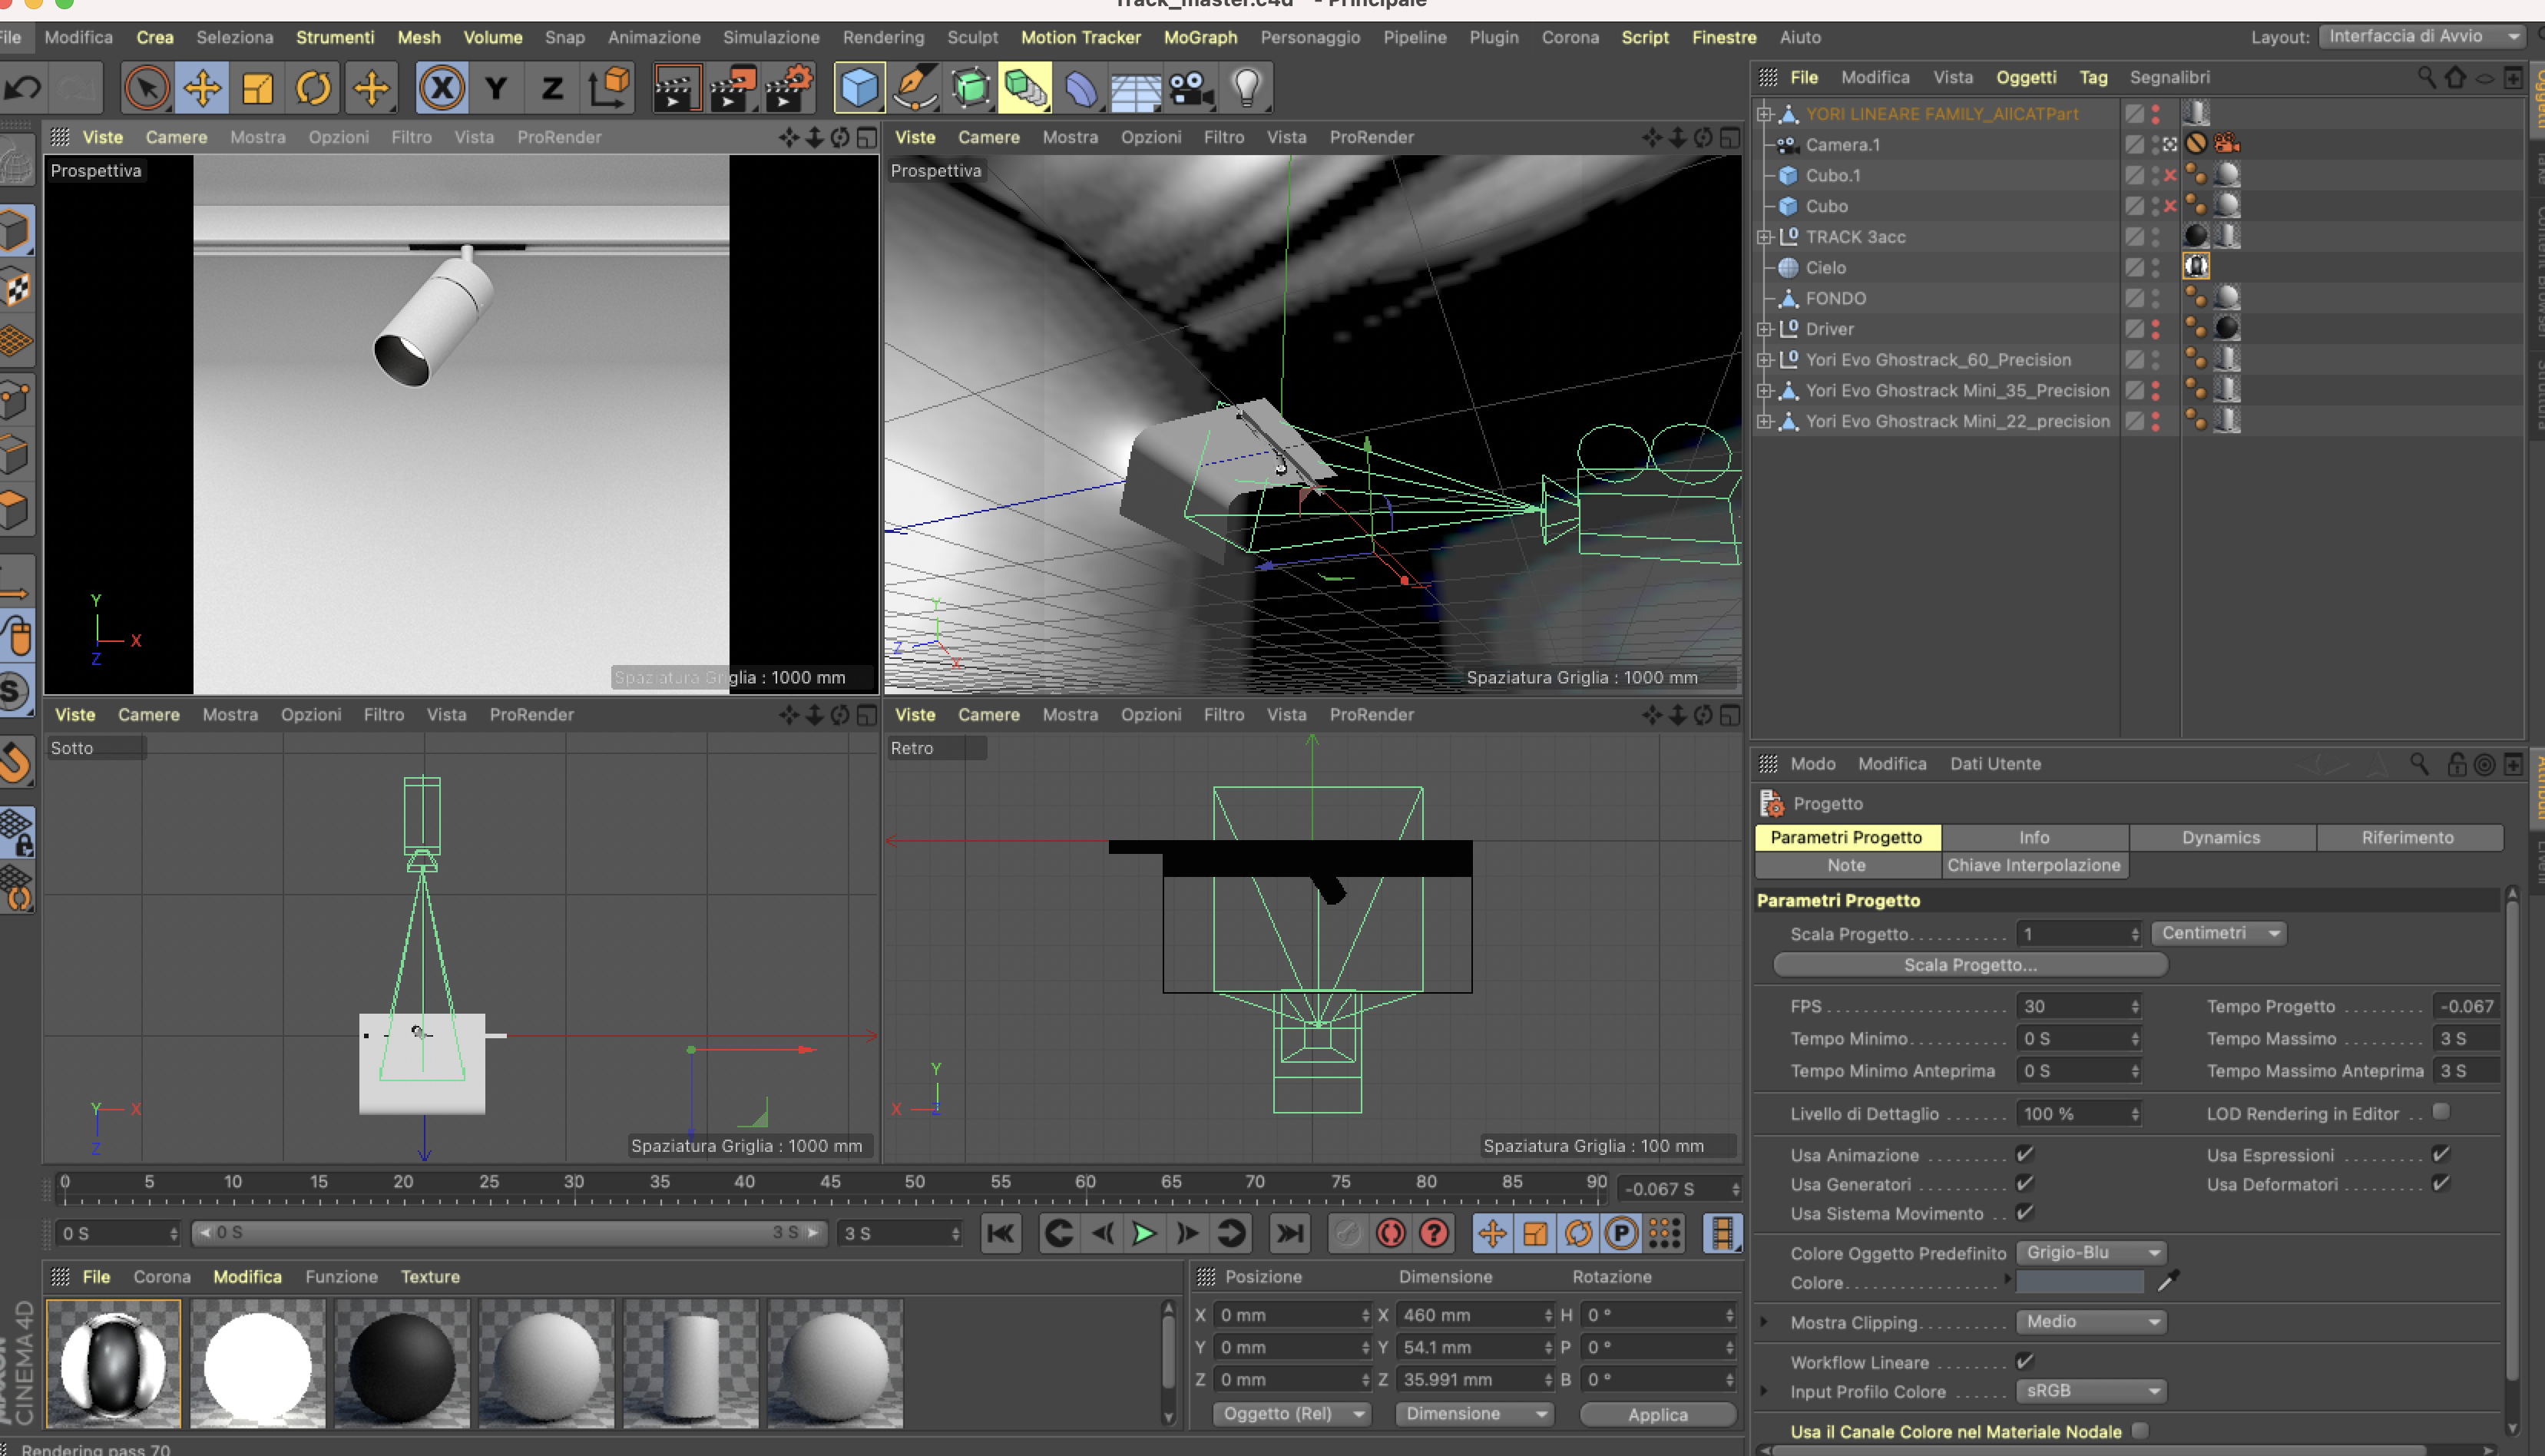Select the Move tool in toolbar
The height and width of the screenshot is (1456, 2545).
tap(202, 88)
